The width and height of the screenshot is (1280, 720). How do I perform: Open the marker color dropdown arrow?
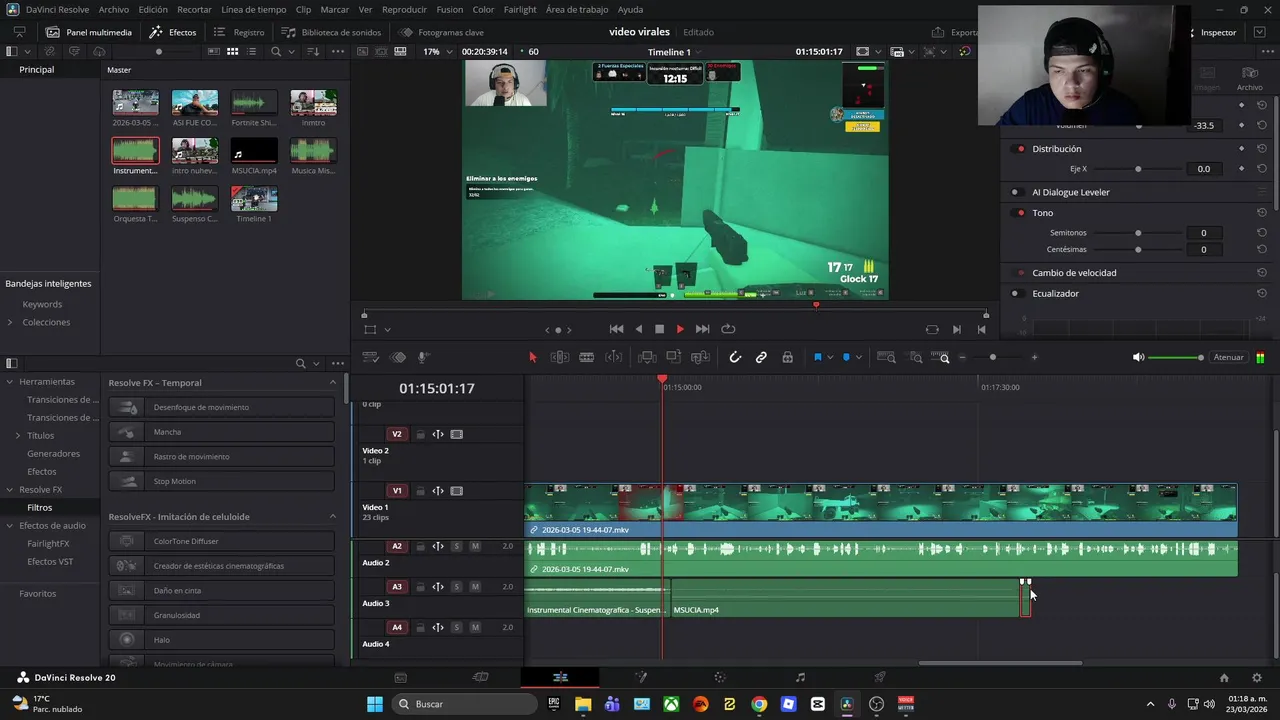pyautogui.click(x=859, y=358)
